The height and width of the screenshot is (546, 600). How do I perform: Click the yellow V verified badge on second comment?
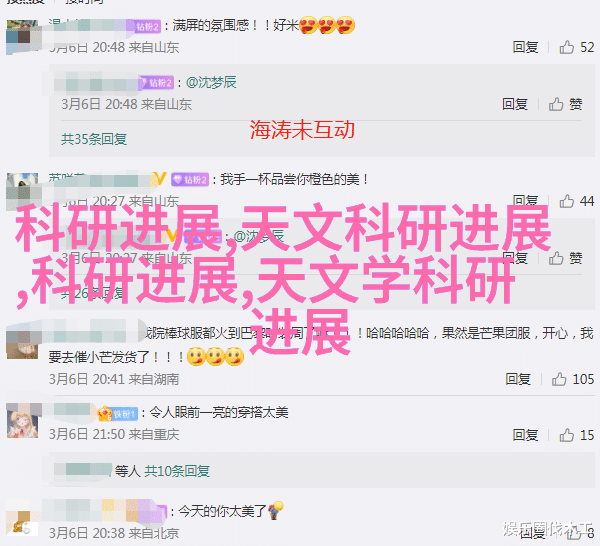click(x=160, y=179)
